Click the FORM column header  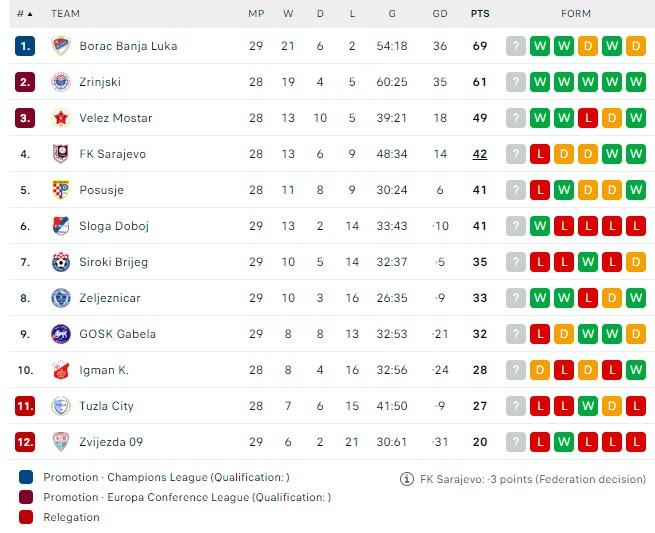[x=576, y=14]
